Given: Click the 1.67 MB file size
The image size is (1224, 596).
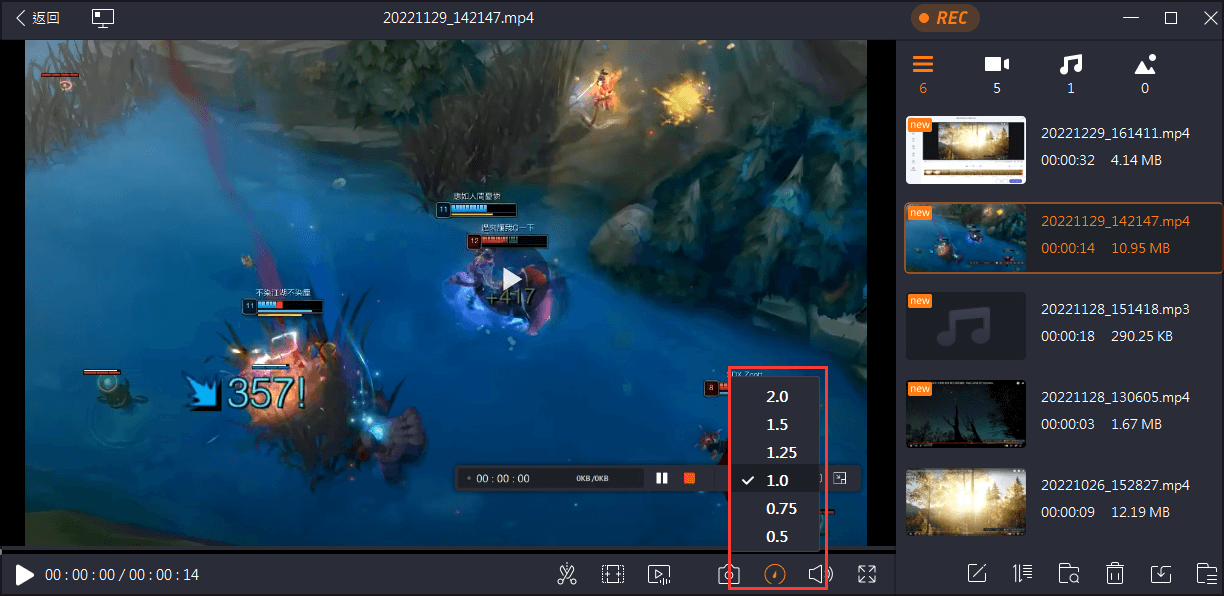Looking at the screenshot, I should tap(1136, 425).
